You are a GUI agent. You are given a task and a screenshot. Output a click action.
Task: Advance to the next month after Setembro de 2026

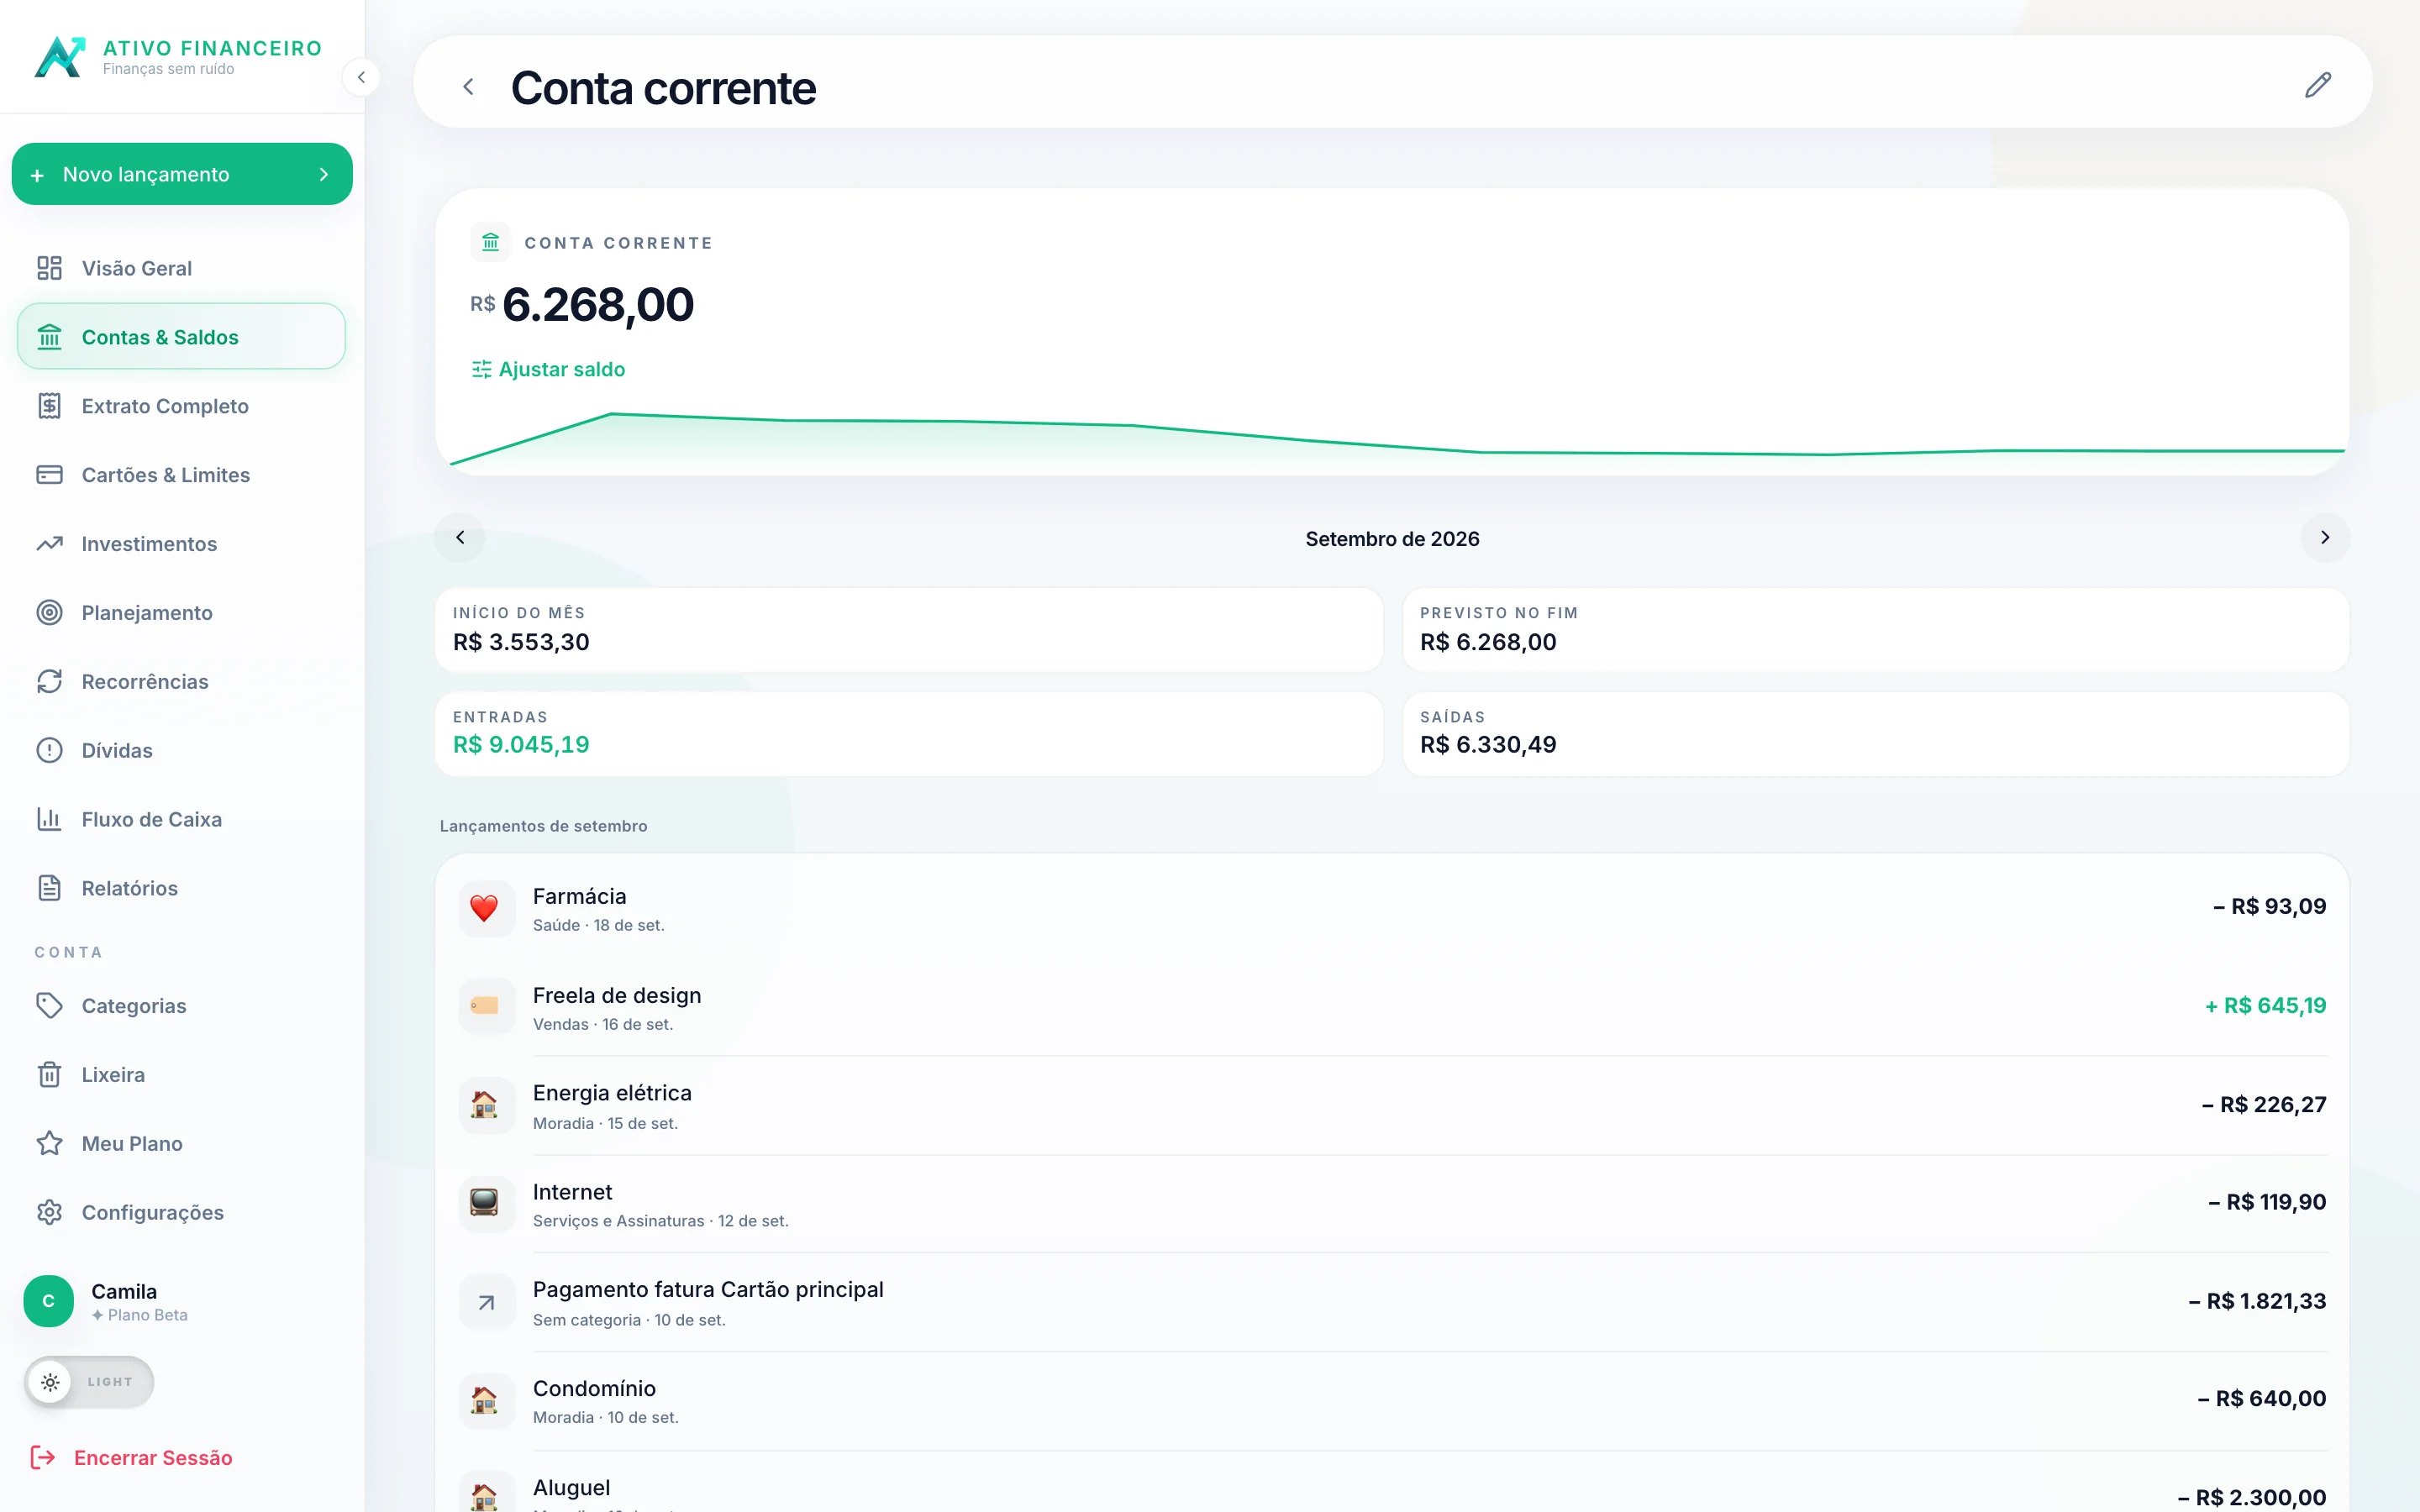click(x=2325, y=538)
